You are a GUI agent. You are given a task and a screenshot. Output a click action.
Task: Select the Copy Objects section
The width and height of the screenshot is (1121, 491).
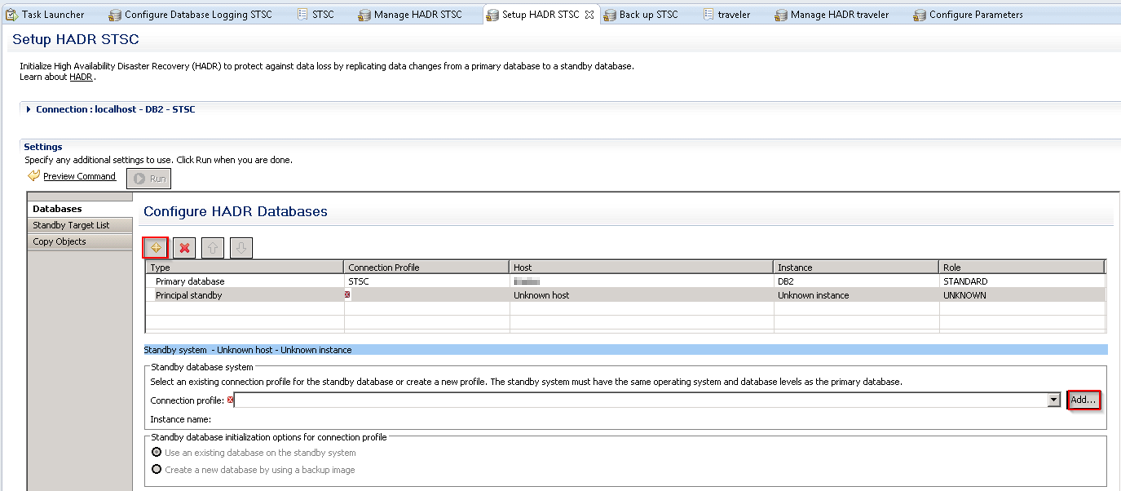59,241
